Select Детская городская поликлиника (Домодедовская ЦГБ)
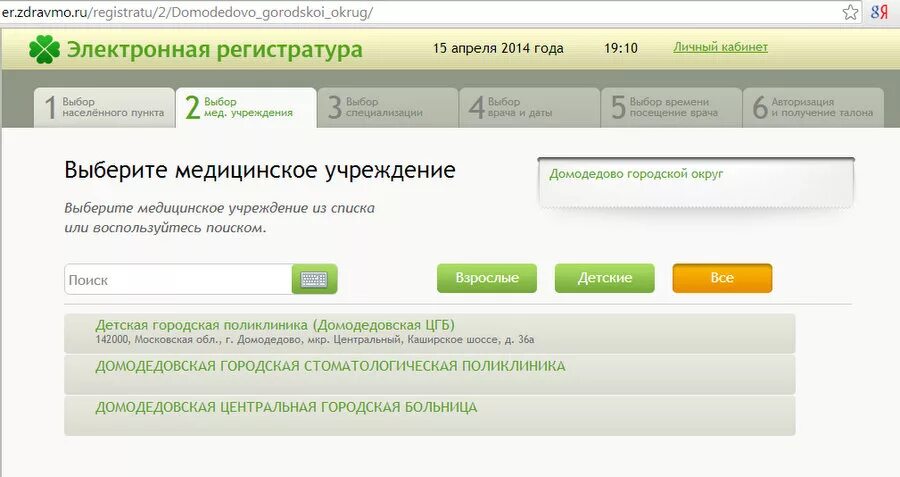900x477 pixels. pyautogui.click(x=429, y=333)
